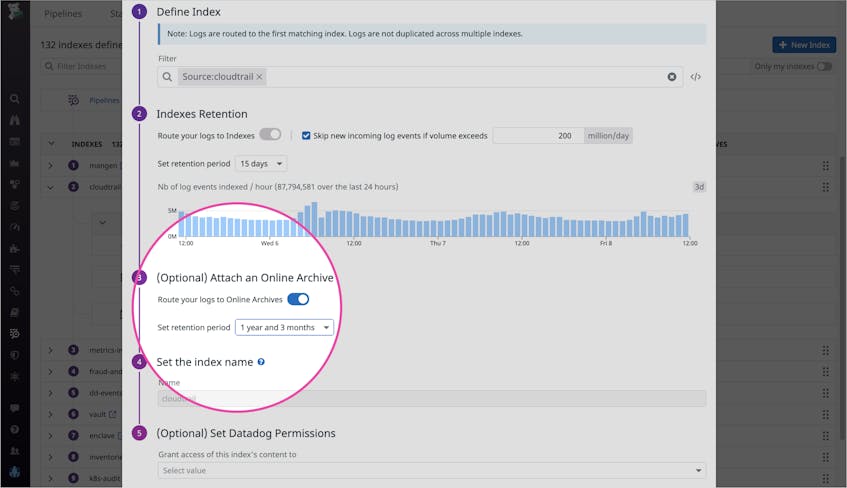Grab the drag handle on metrics row
The image size is (847, 488).
pos(825,351)
